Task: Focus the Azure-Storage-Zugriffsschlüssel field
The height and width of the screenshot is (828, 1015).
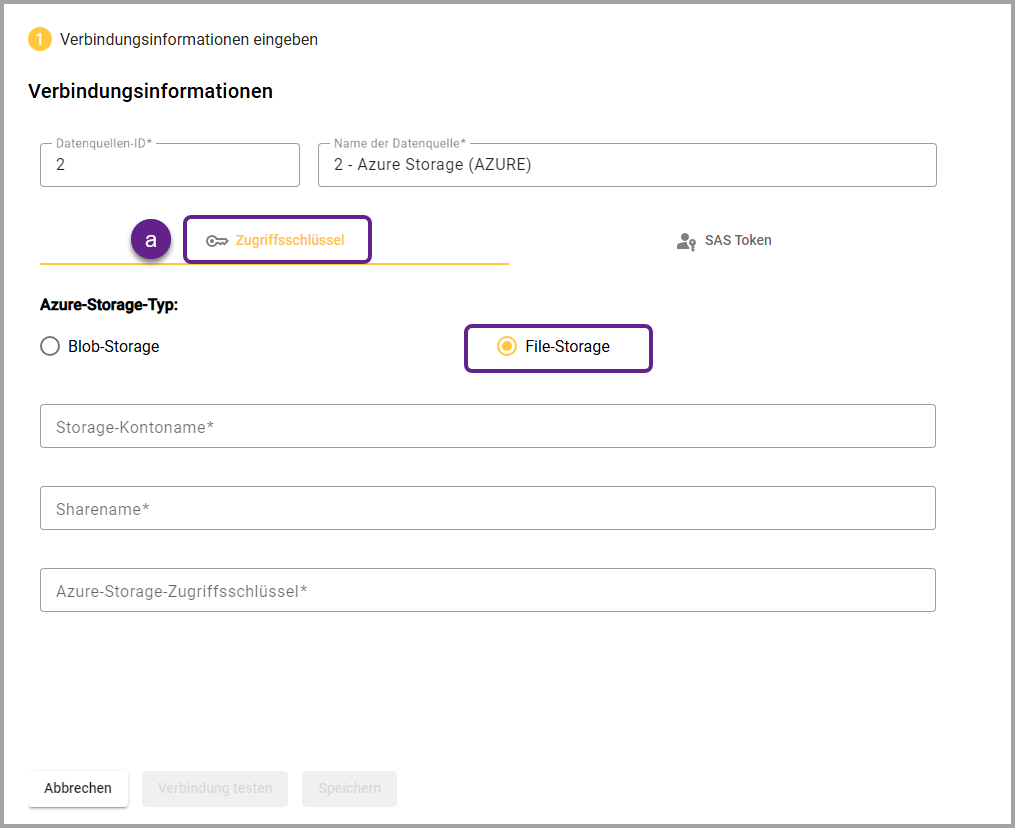Action: pos(487,591)
